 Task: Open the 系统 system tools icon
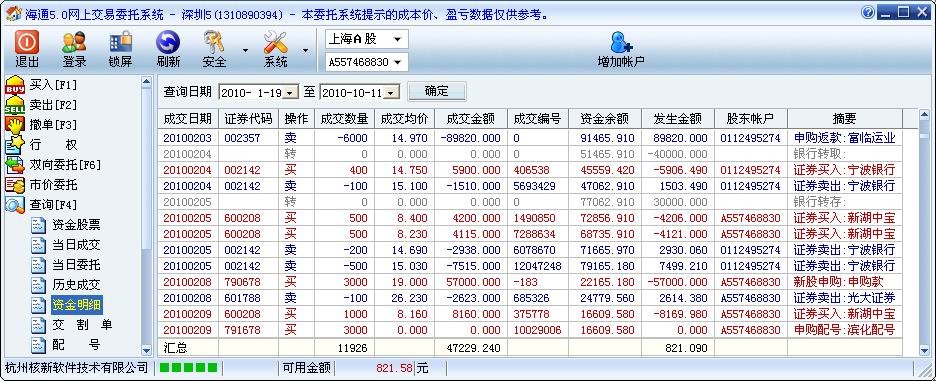(275, 50)
